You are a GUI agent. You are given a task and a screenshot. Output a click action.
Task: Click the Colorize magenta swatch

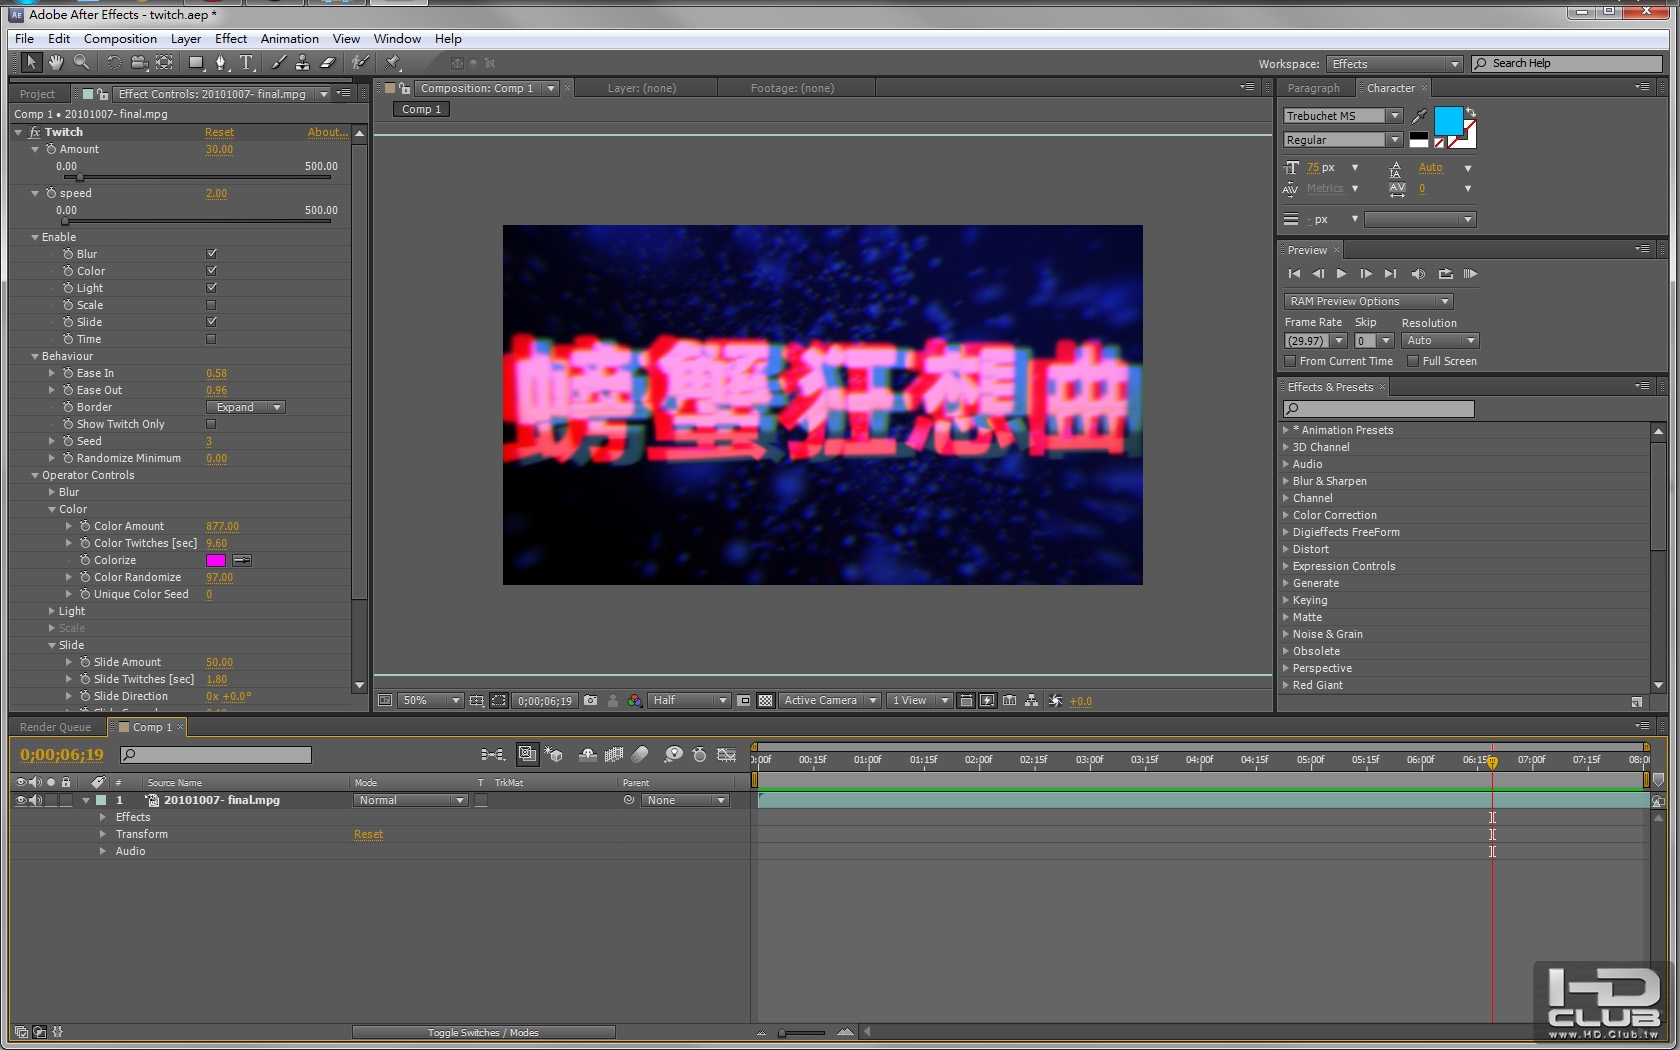click(216, 560)
